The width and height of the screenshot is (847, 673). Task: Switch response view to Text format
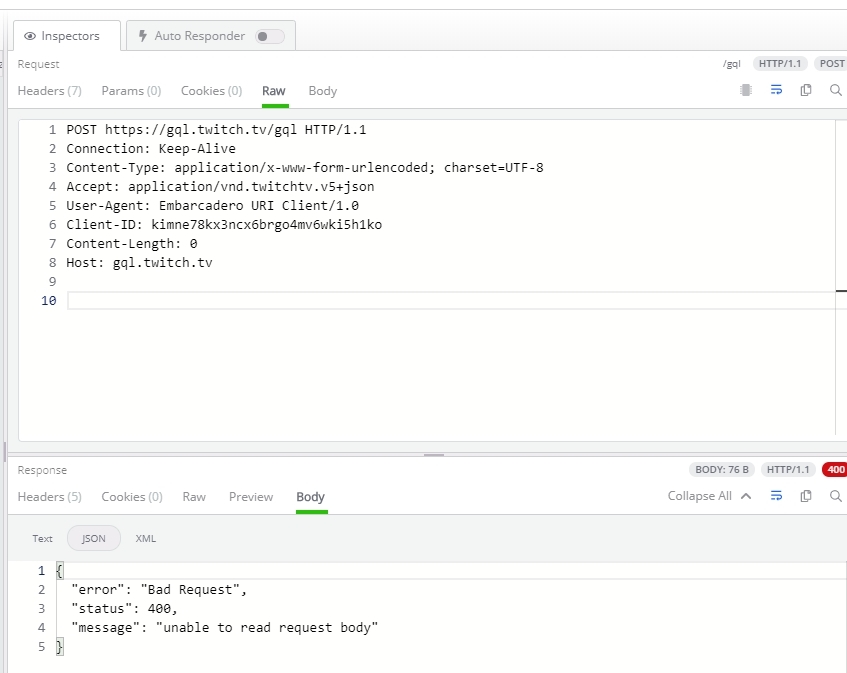pyautogui.click(x=42, y=539)
